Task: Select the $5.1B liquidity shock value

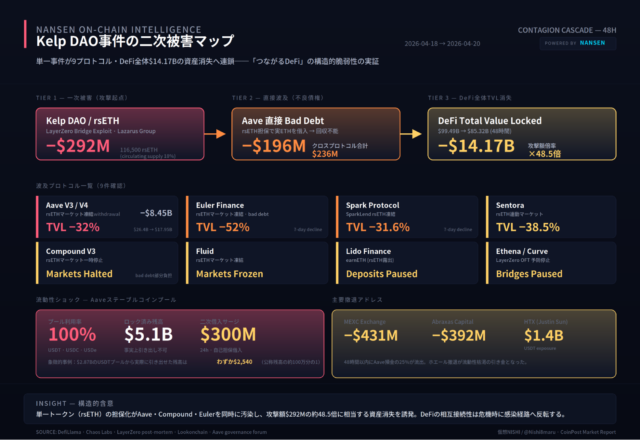Action: click(149, 333)
